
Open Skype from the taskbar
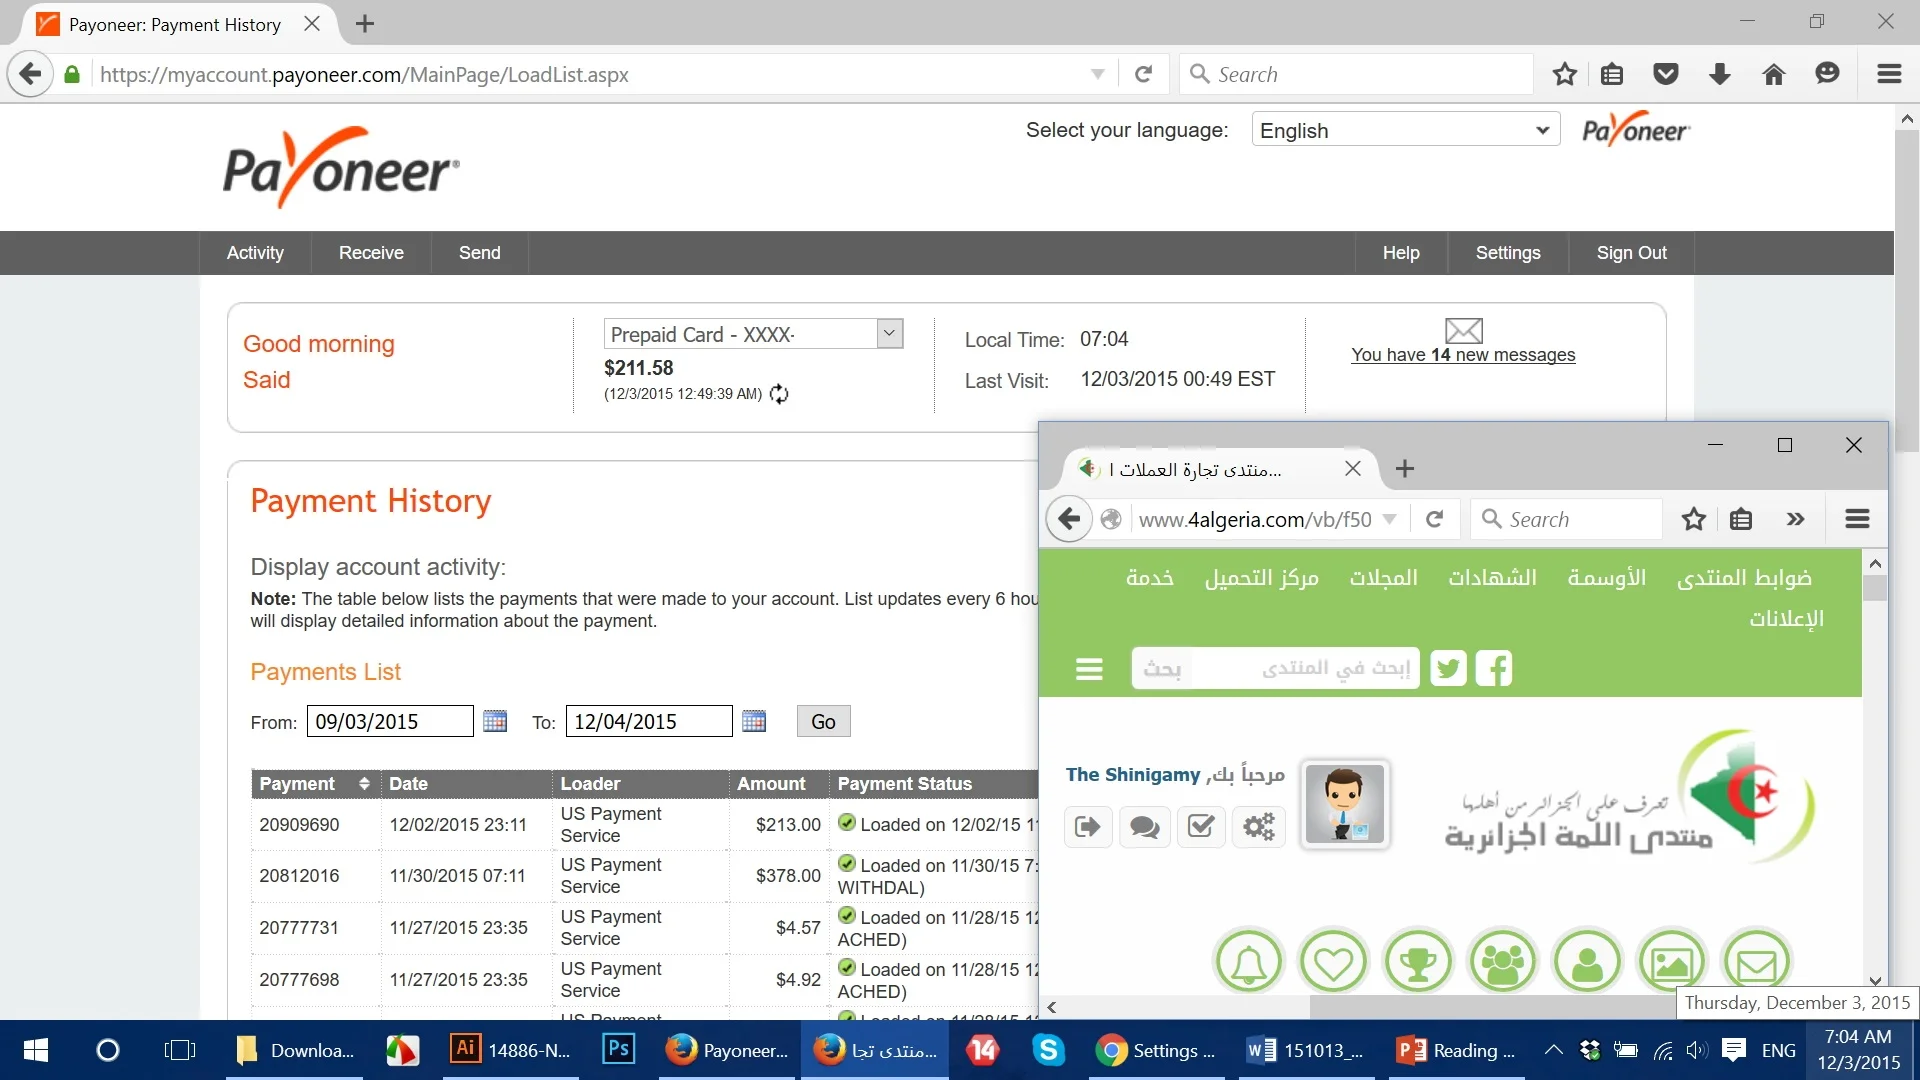click(x=1048, y=1050)
